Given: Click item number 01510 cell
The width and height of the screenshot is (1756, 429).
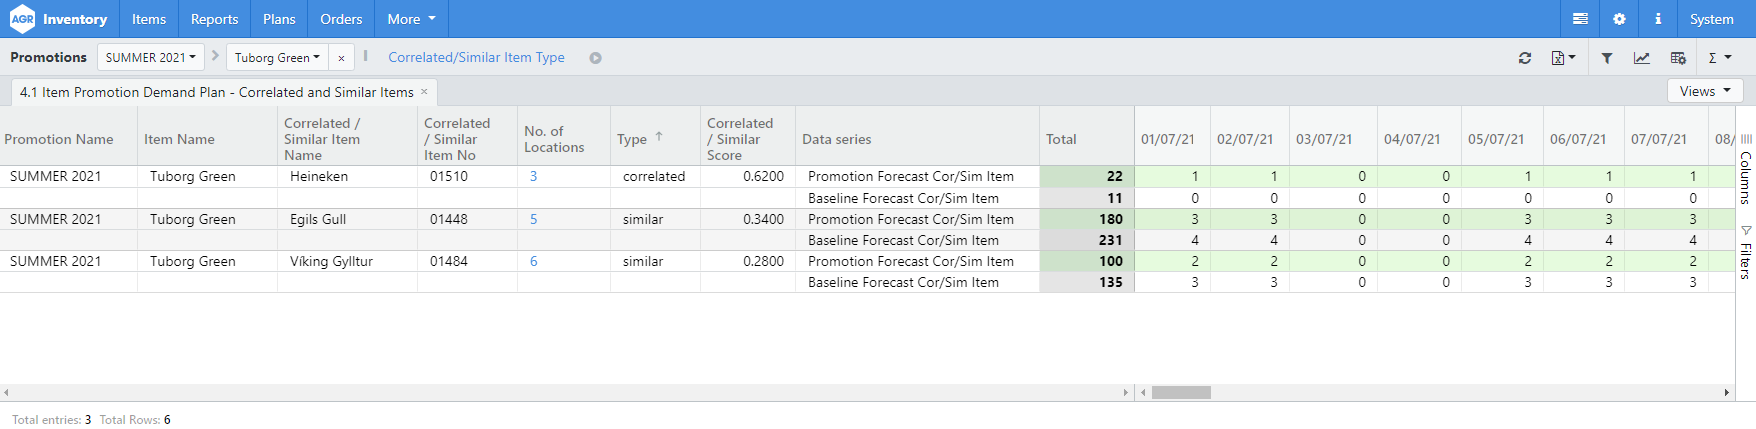Looking at the screenshot, I should click(467, 176).
